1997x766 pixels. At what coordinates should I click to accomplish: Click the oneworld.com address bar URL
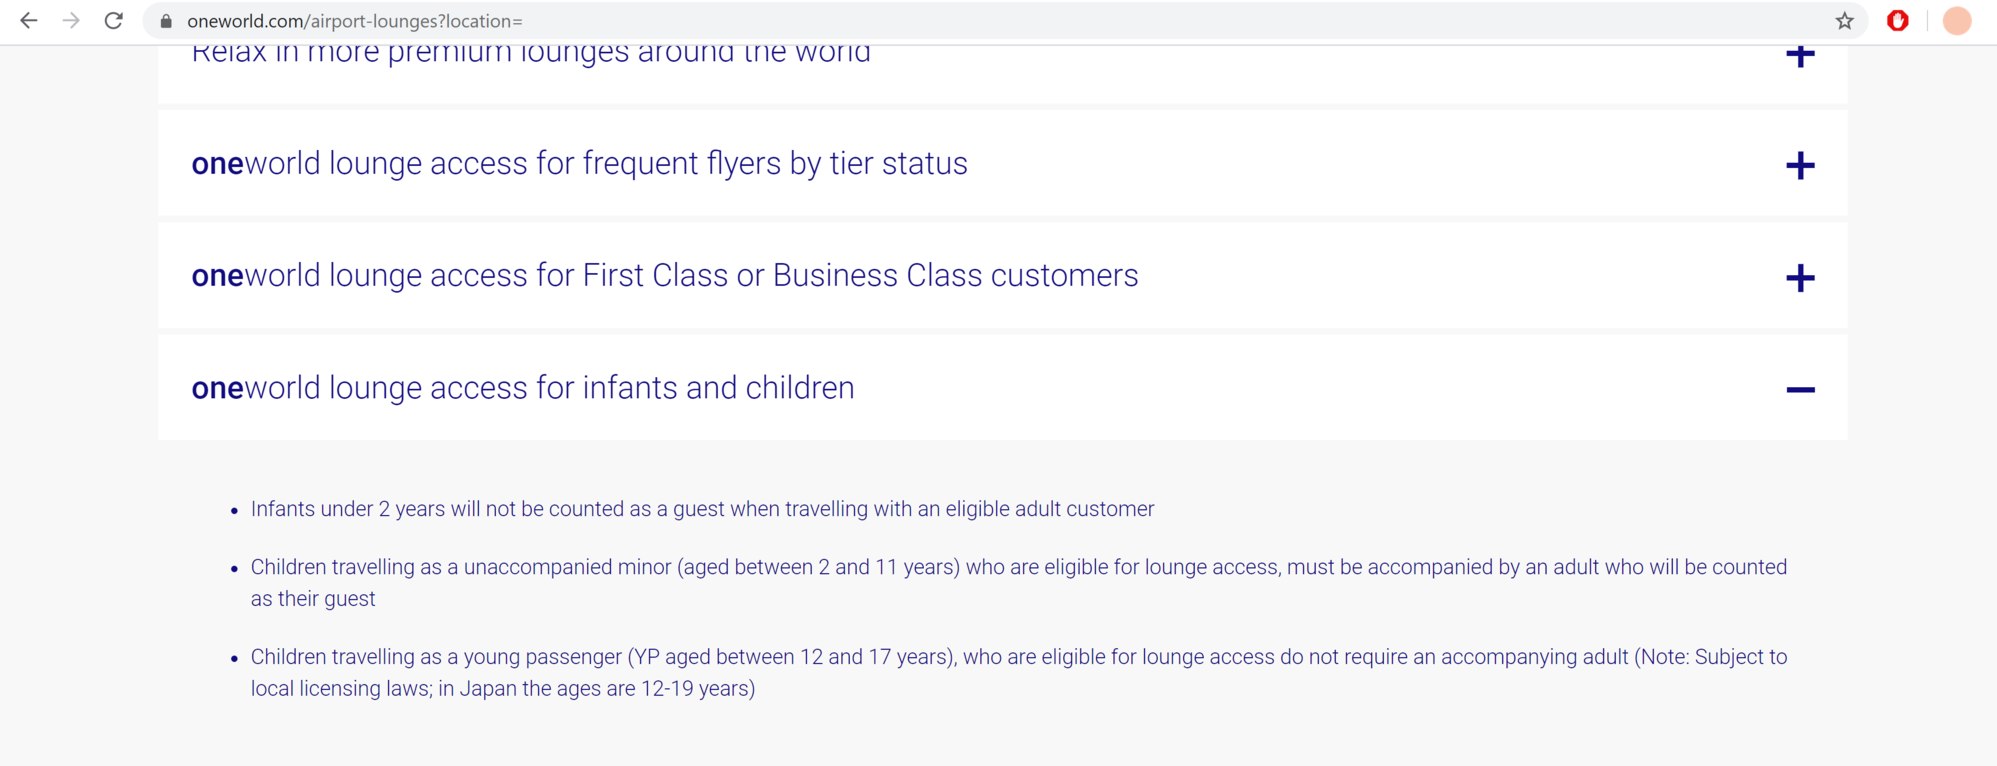355,21
